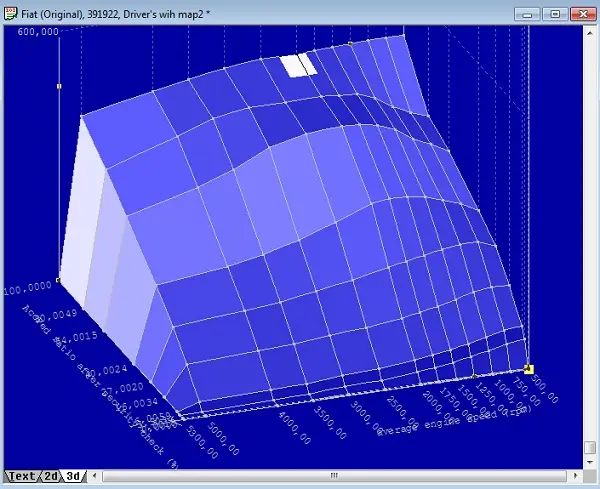Select the white highlighted cell on the surface
The height and width of the screenshot is (489, 600).
(x=298, y=66)
